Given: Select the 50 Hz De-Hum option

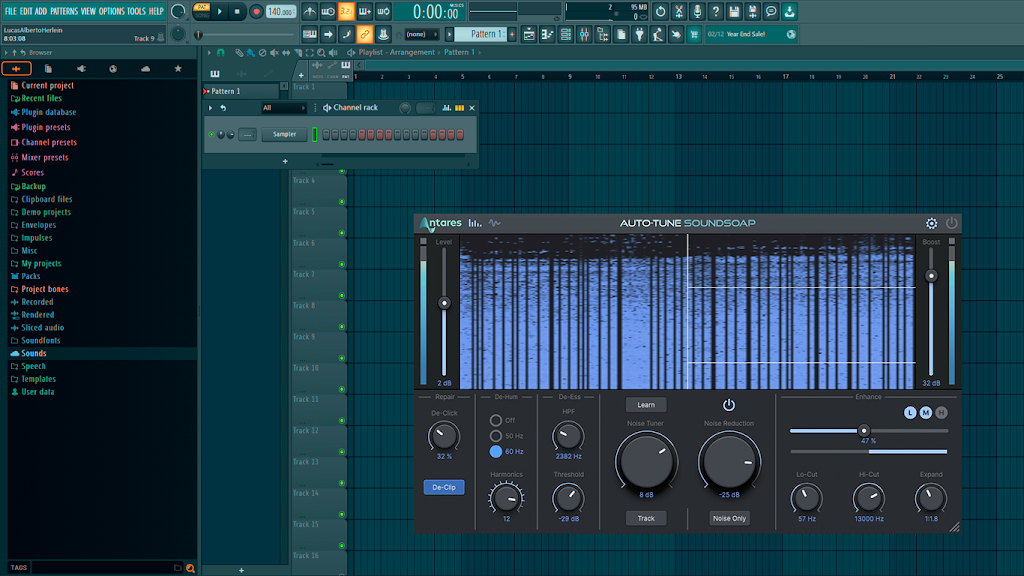Looking at the screenshot, I should [x=496, y=436].
